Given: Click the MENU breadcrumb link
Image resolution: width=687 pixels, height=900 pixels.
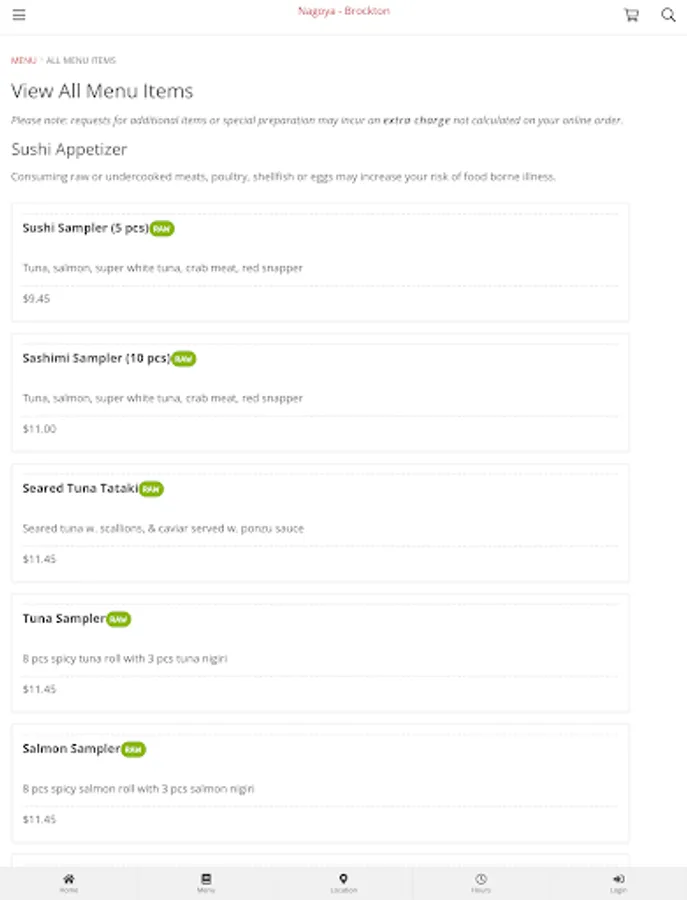Looking at the screenshot, I should click(23, 61).
